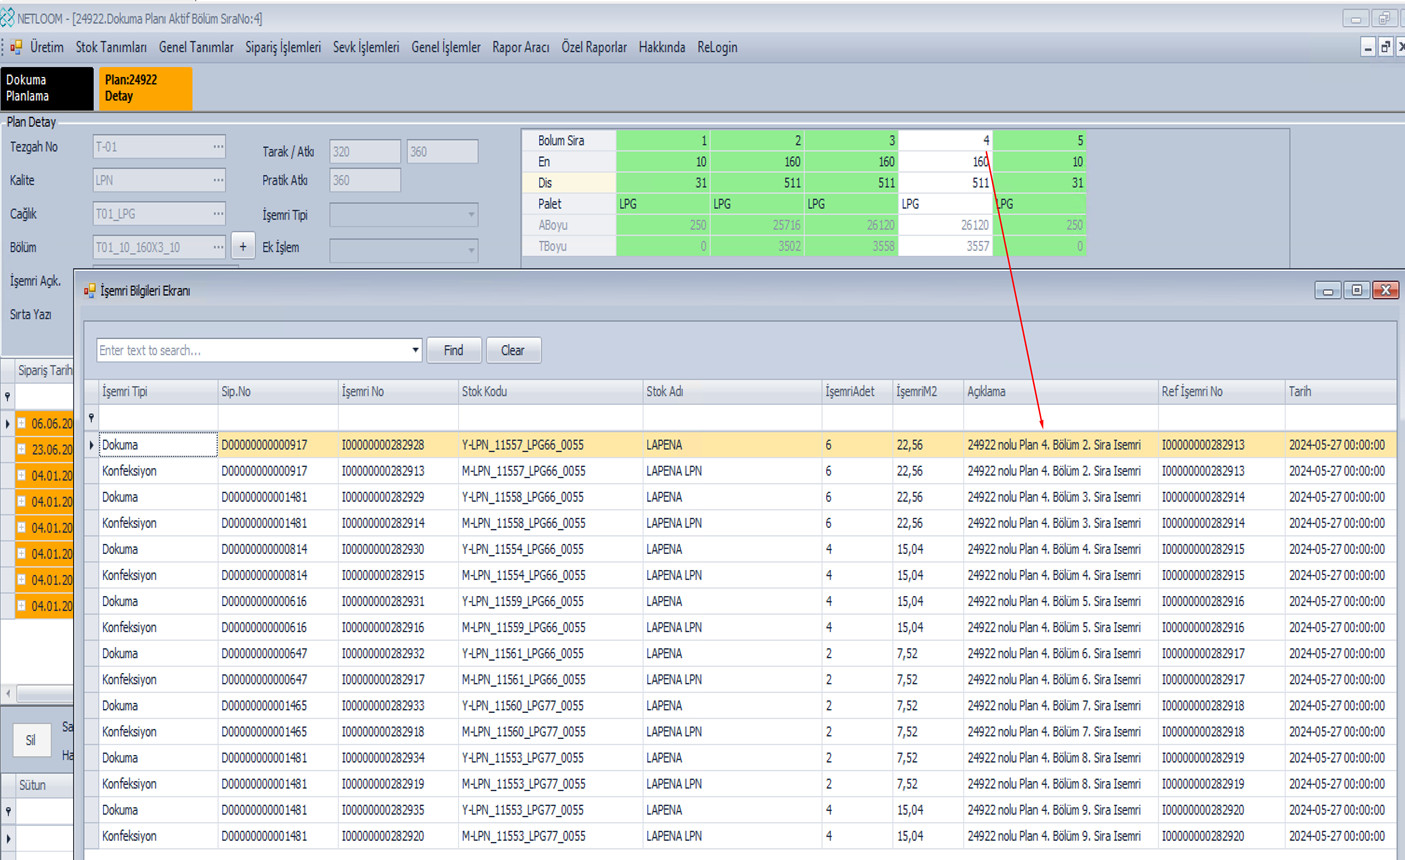Open the Hakkında menu

click(662, 47)
